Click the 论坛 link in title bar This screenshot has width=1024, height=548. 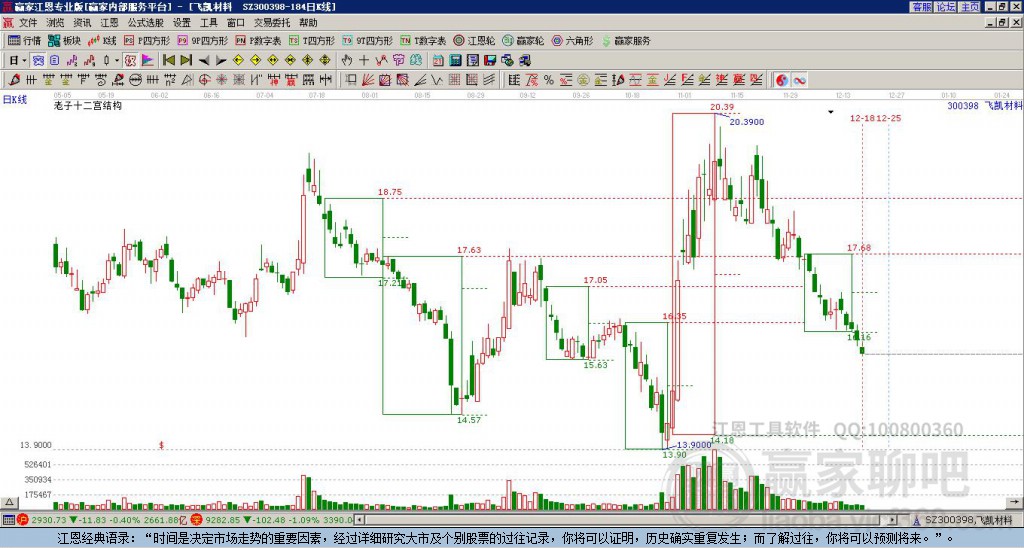946,7
